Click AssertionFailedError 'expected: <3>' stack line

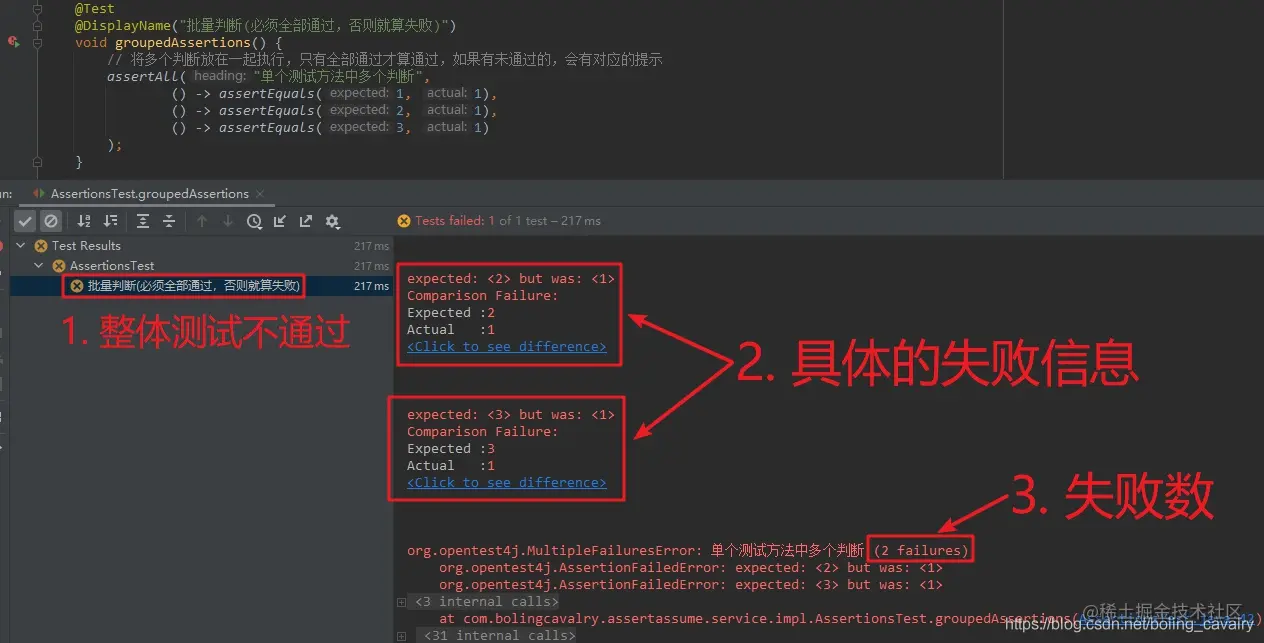click(691, 585)
